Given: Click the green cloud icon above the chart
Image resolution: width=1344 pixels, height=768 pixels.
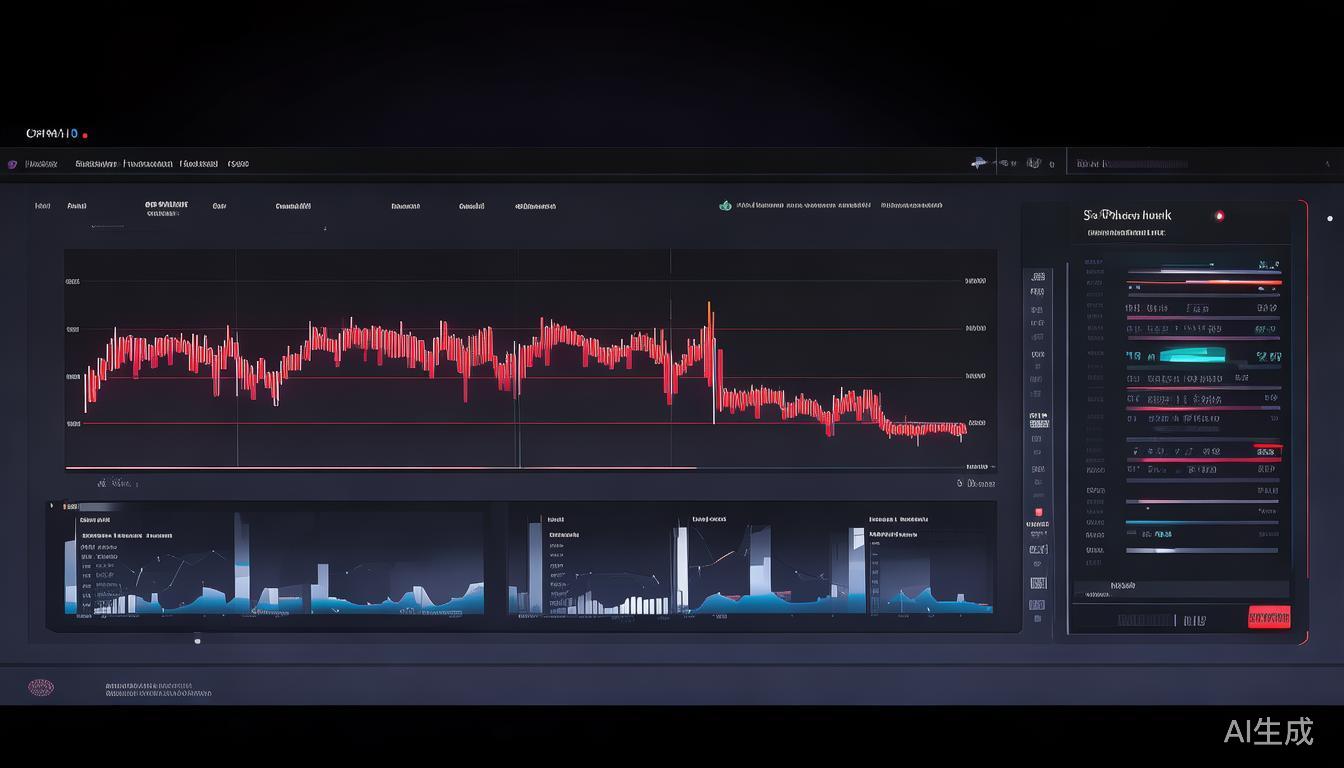Looking at the screenshot, I should (x=725, y=206).
